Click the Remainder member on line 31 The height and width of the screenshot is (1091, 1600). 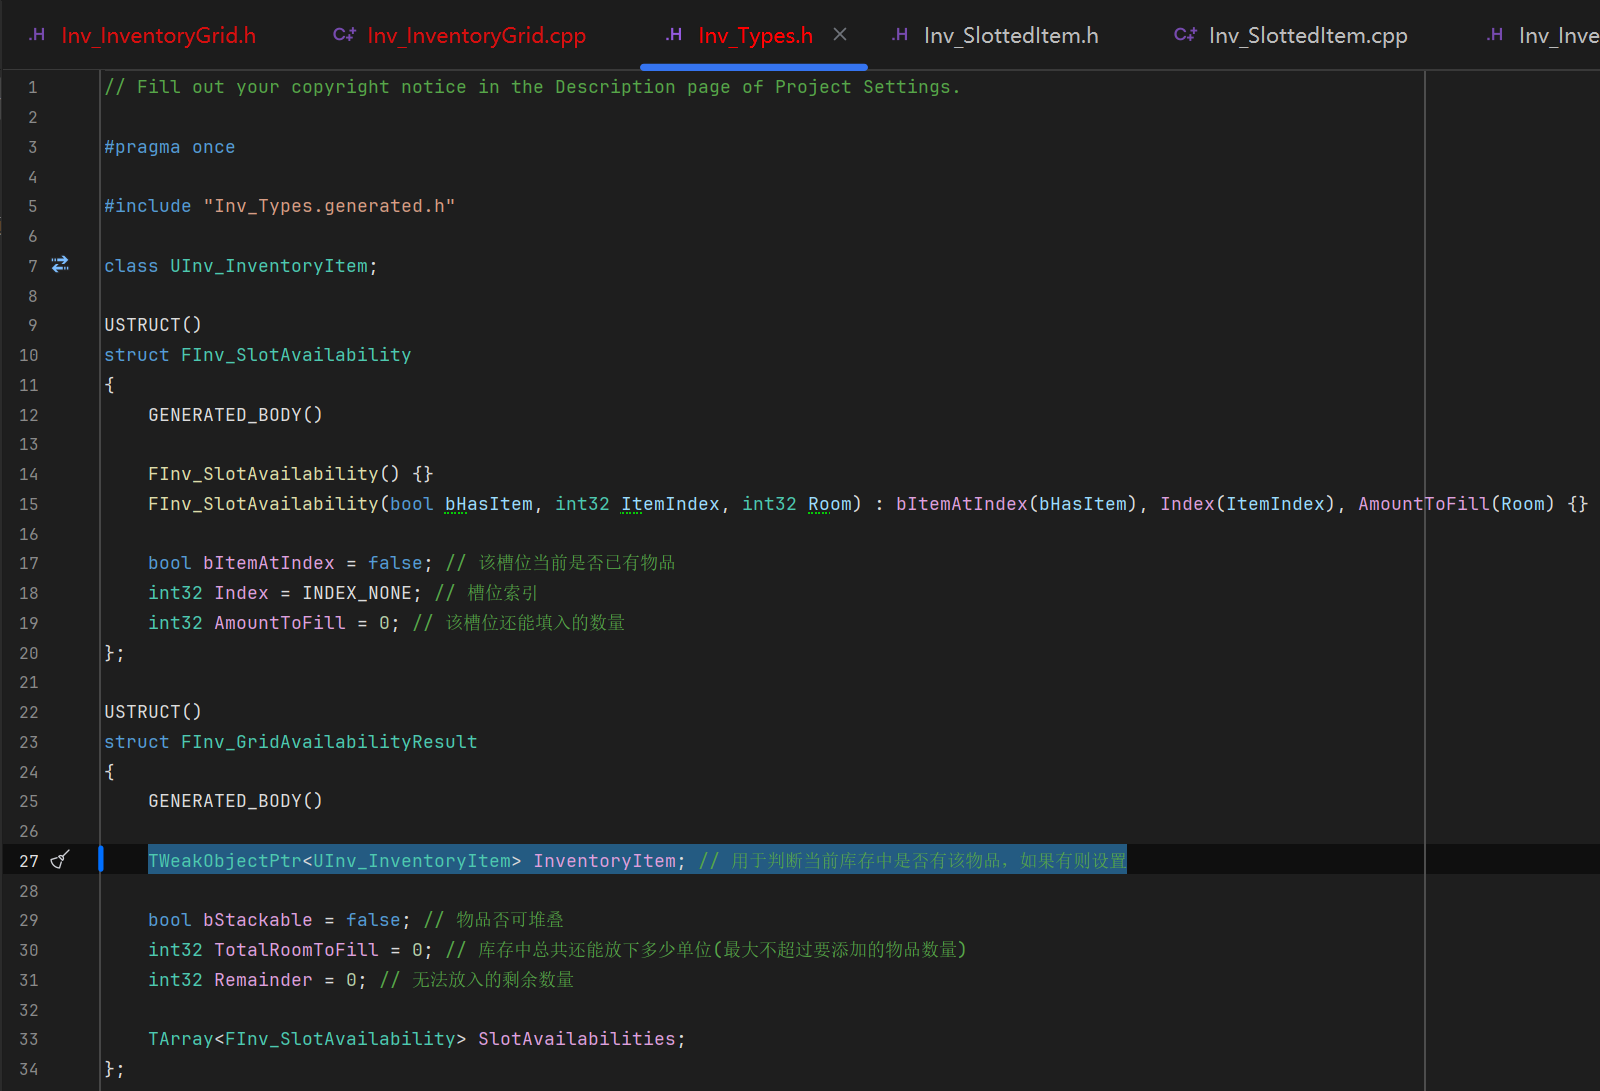pos(263,980)
